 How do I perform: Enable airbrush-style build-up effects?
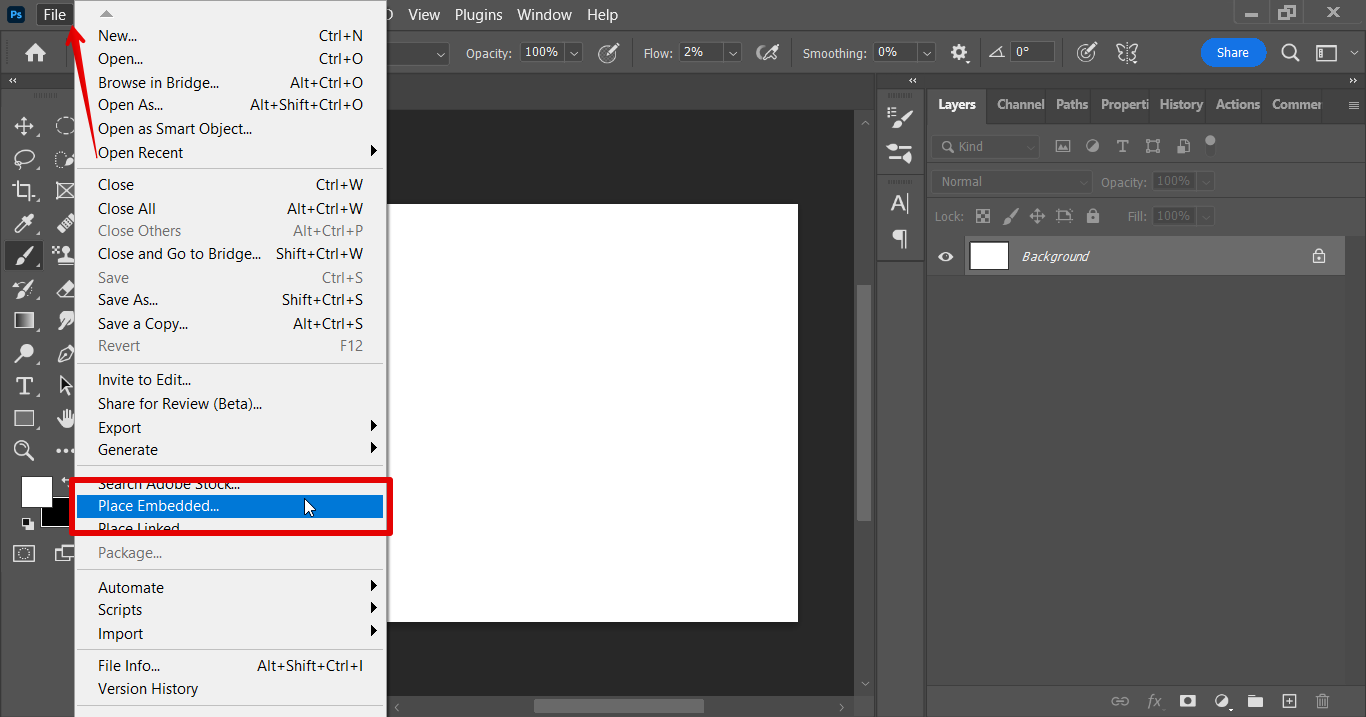tap(767, 53)
